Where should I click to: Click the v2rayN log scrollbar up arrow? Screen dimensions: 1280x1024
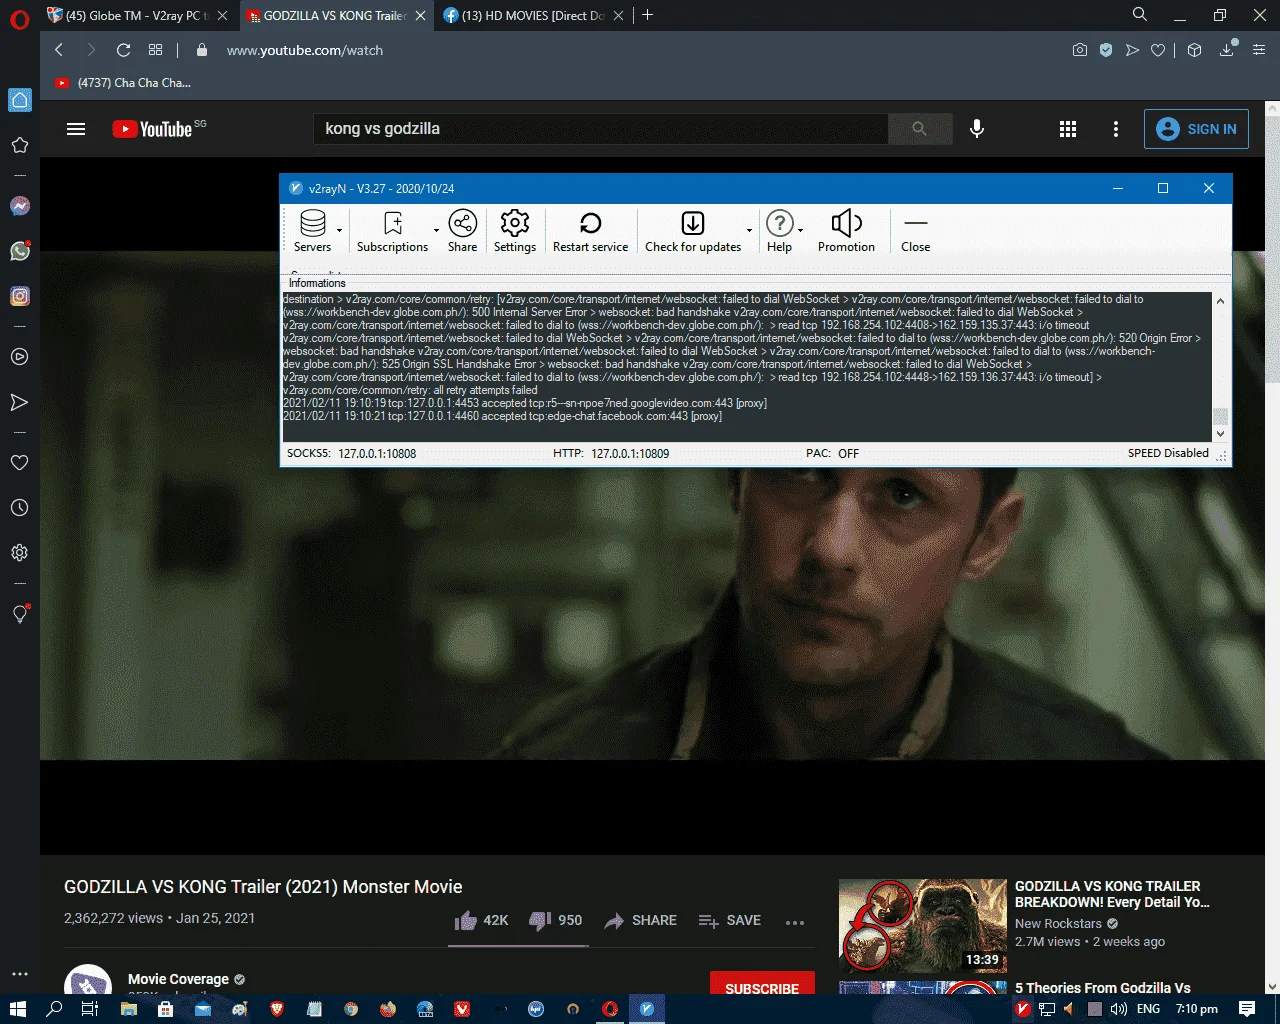point(1220,301)
